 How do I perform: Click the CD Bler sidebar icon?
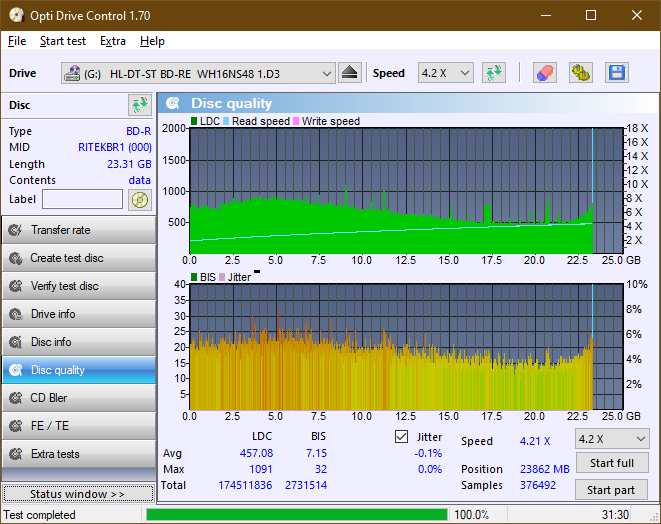click(16, 398)
